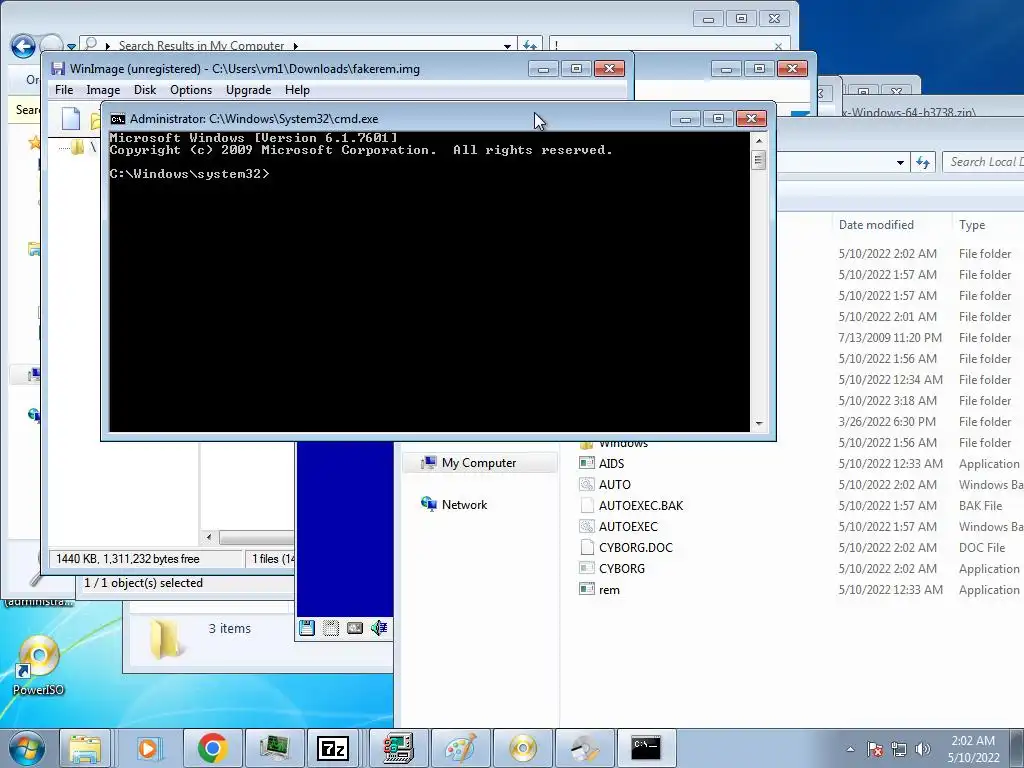Screen dimensions: 1024x768
Task: Switch to Command Prompt taskbar button
Action: 646,748
